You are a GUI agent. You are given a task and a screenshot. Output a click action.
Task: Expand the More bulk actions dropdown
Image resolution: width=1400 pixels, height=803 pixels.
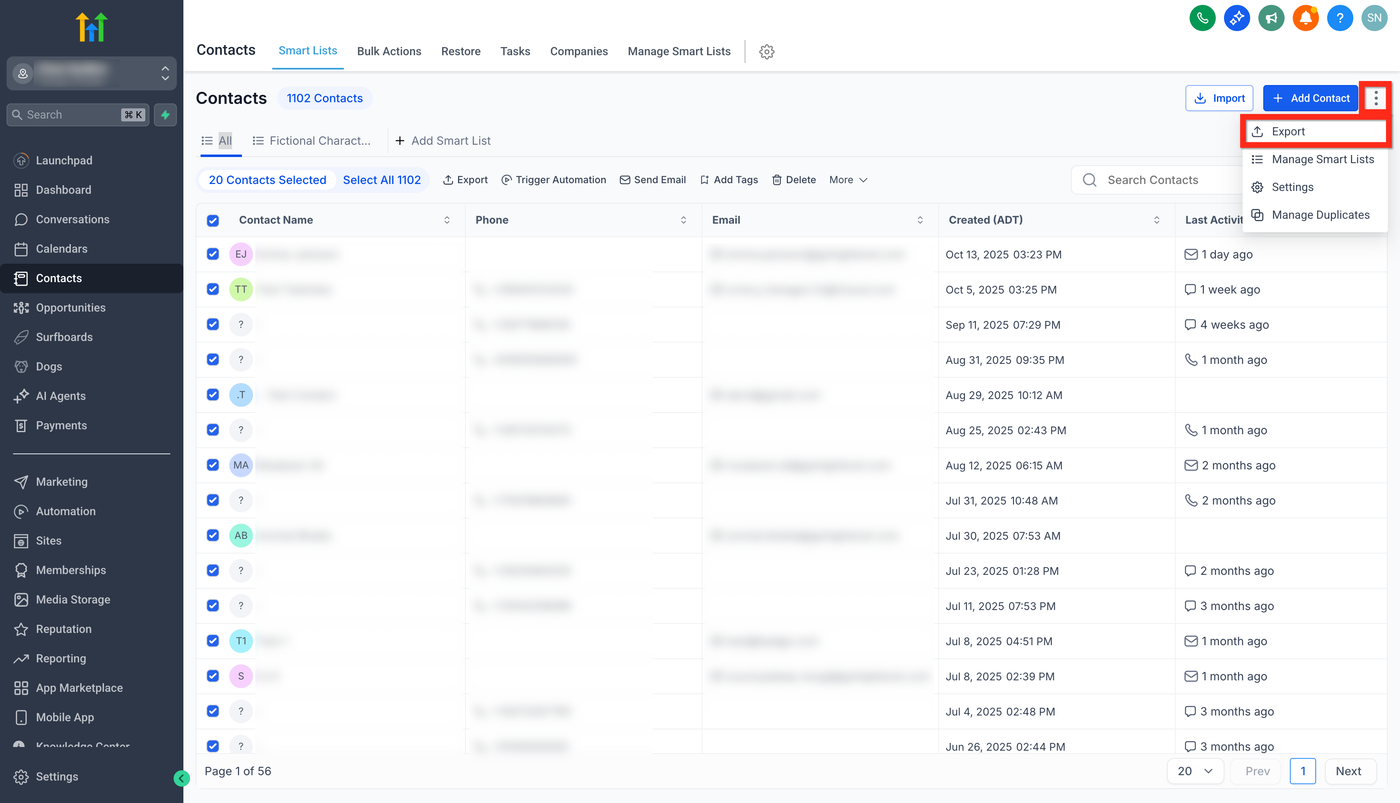(x=848, y=180)
